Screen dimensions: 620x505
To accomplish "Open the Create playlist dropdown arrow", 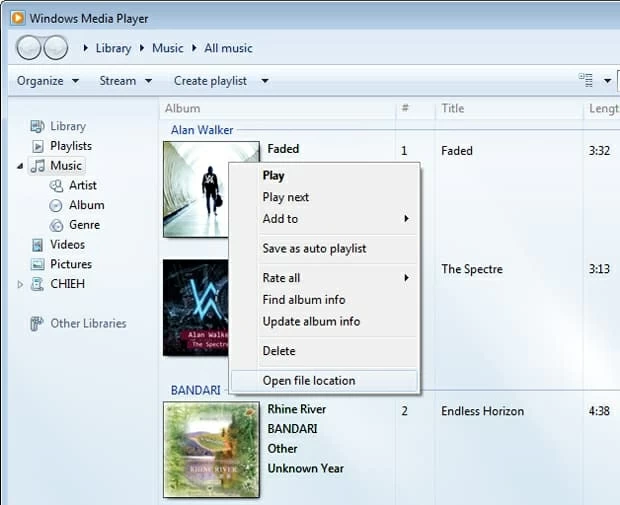I will point(265,81).
